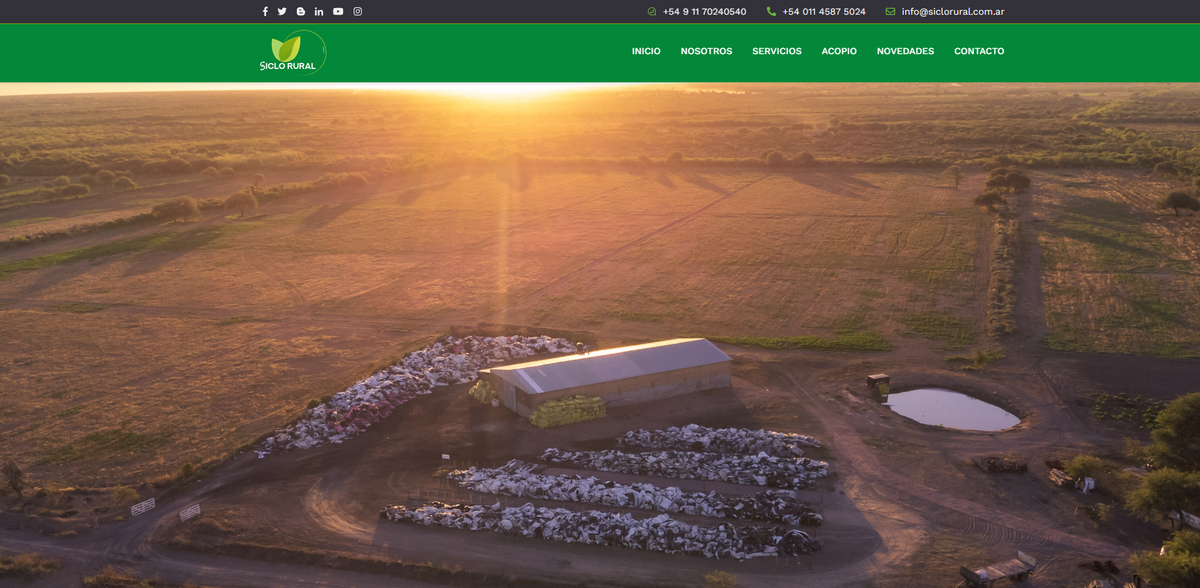
Task: Click the Blogger icon in the header
Action: click(301, 11)
